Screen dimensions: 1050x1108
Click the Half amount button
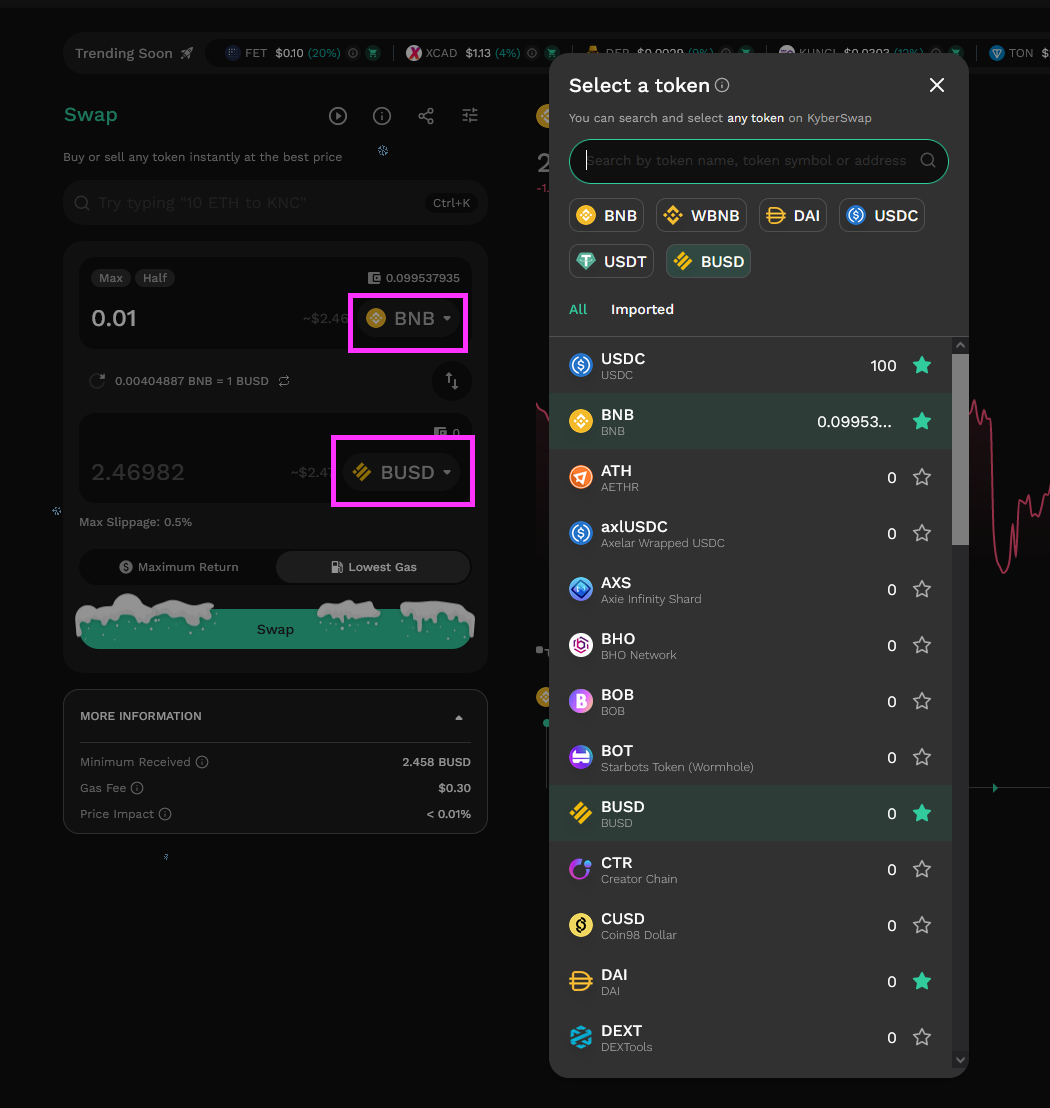pyautogui.click(x=155, y=278)
